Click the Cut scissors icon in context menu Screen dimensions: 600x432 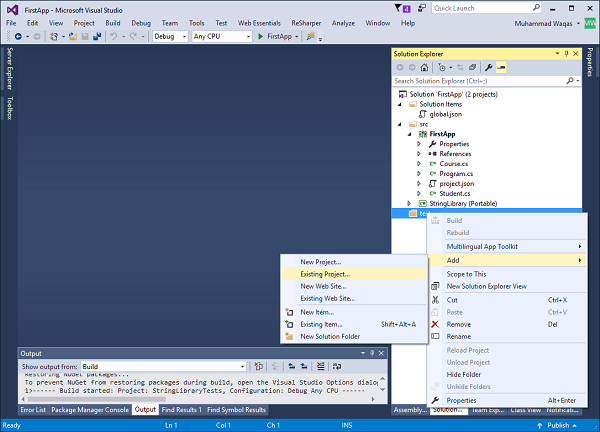pyautogui.click(x=435, y=299)
